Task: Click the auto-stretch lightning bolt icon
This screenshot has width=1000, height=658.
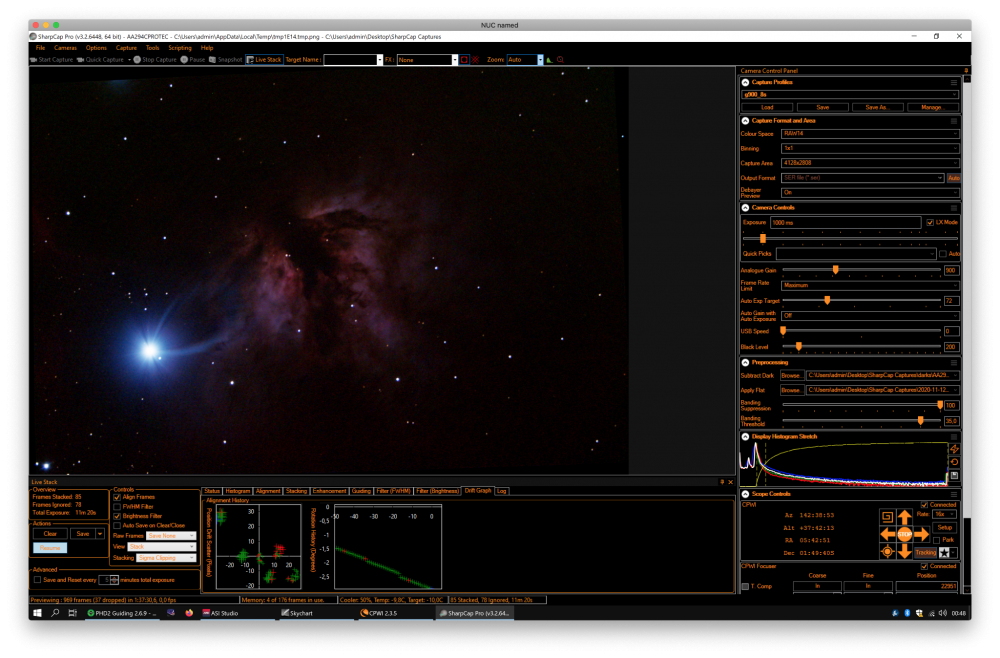Action: (954, 449)
